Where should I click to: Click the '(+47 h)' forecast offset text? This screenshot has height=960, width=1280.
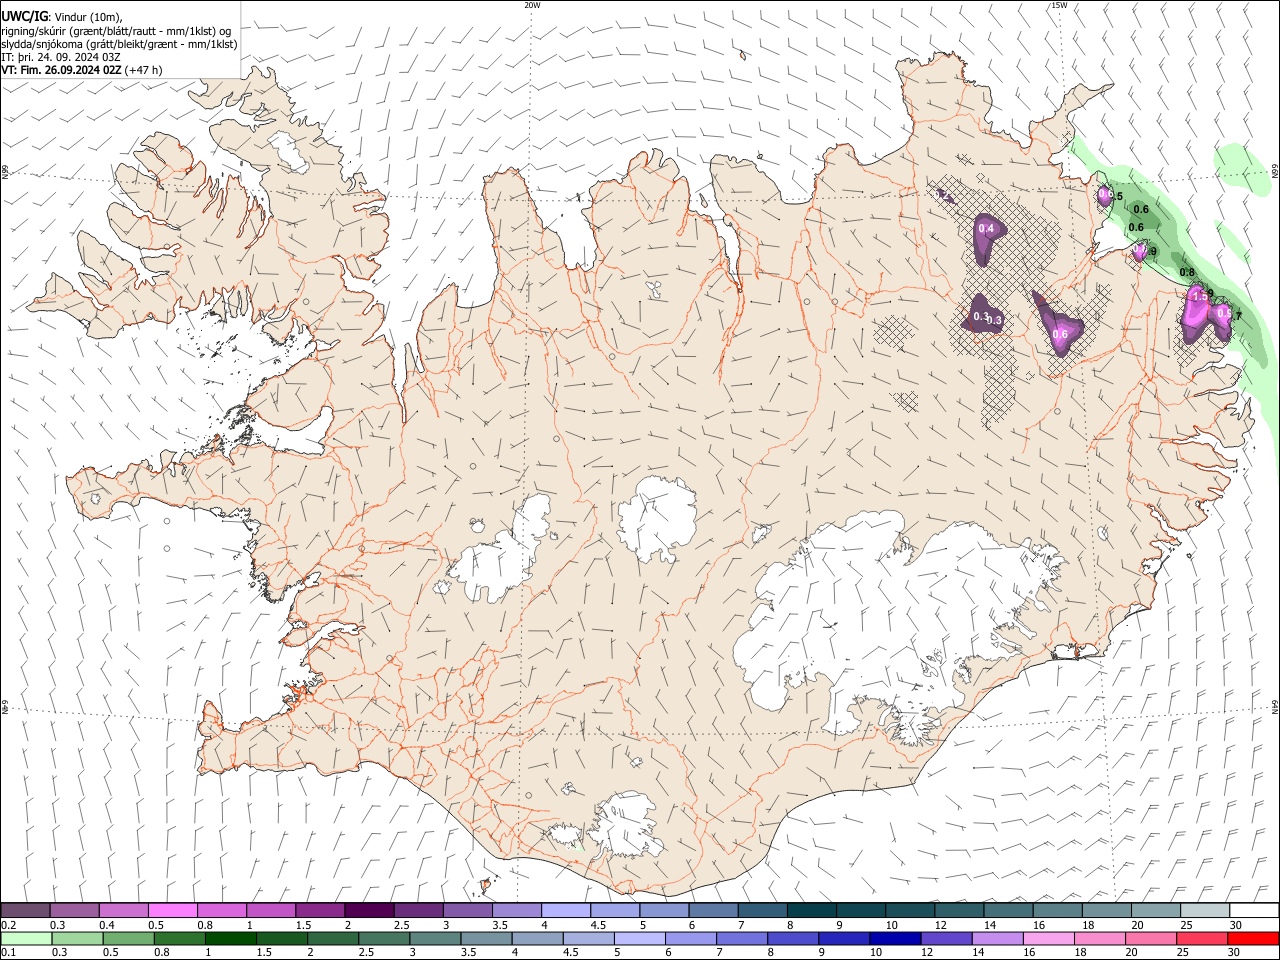[144, 70]
